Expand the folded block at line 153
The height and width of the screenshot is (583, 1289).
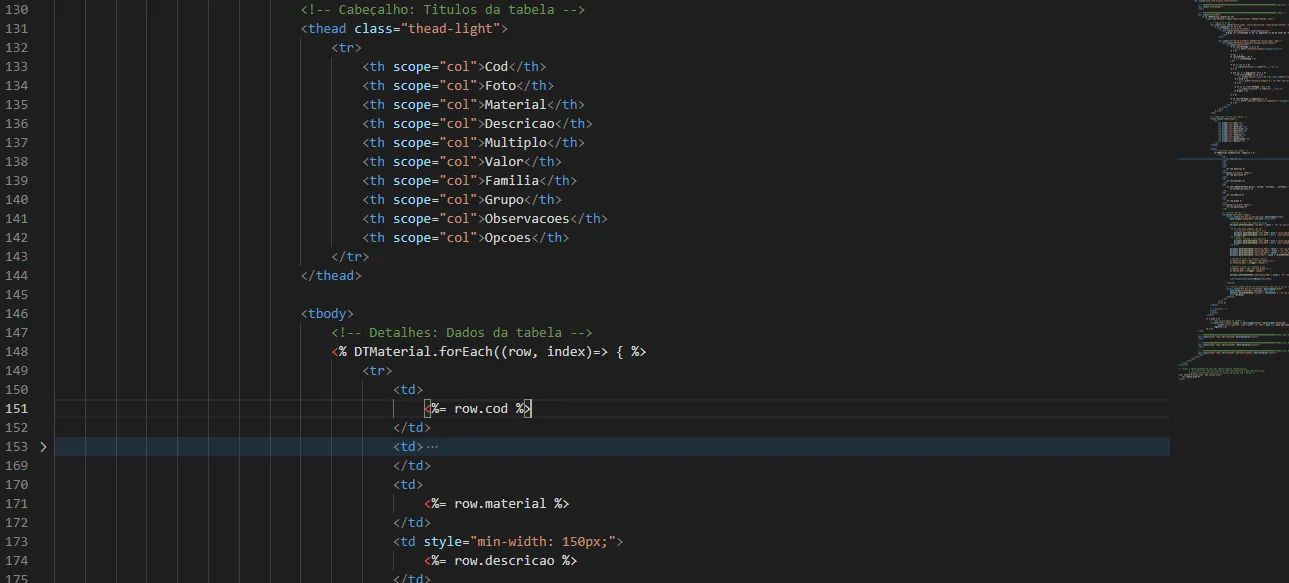pyautogui.click(x=43, y=447)
